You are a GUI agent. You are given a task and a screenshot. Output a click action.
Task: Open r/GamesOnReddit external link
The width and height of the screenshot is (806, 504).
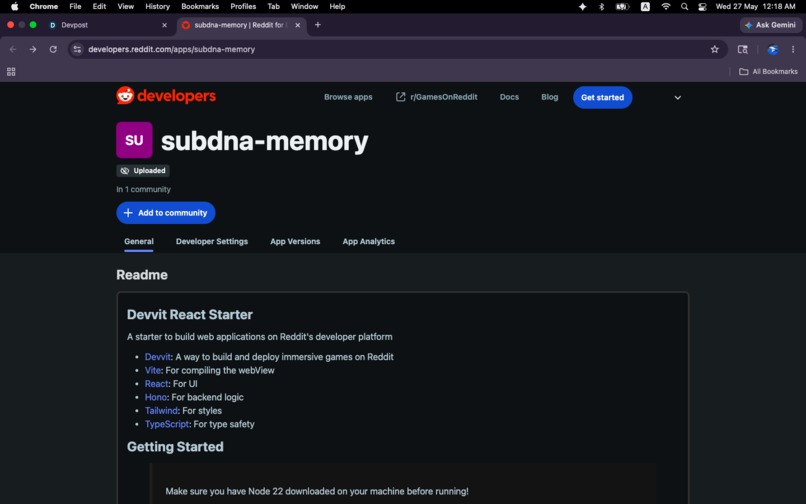(x=436, y=97)
